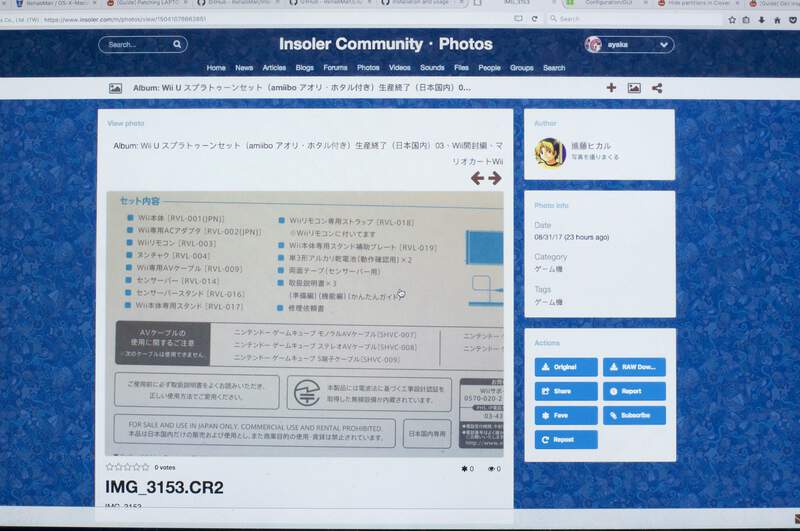Viewport: 800px width, 531px height.
Task: Open the album link above the photo
Action: tap(308, 153)
